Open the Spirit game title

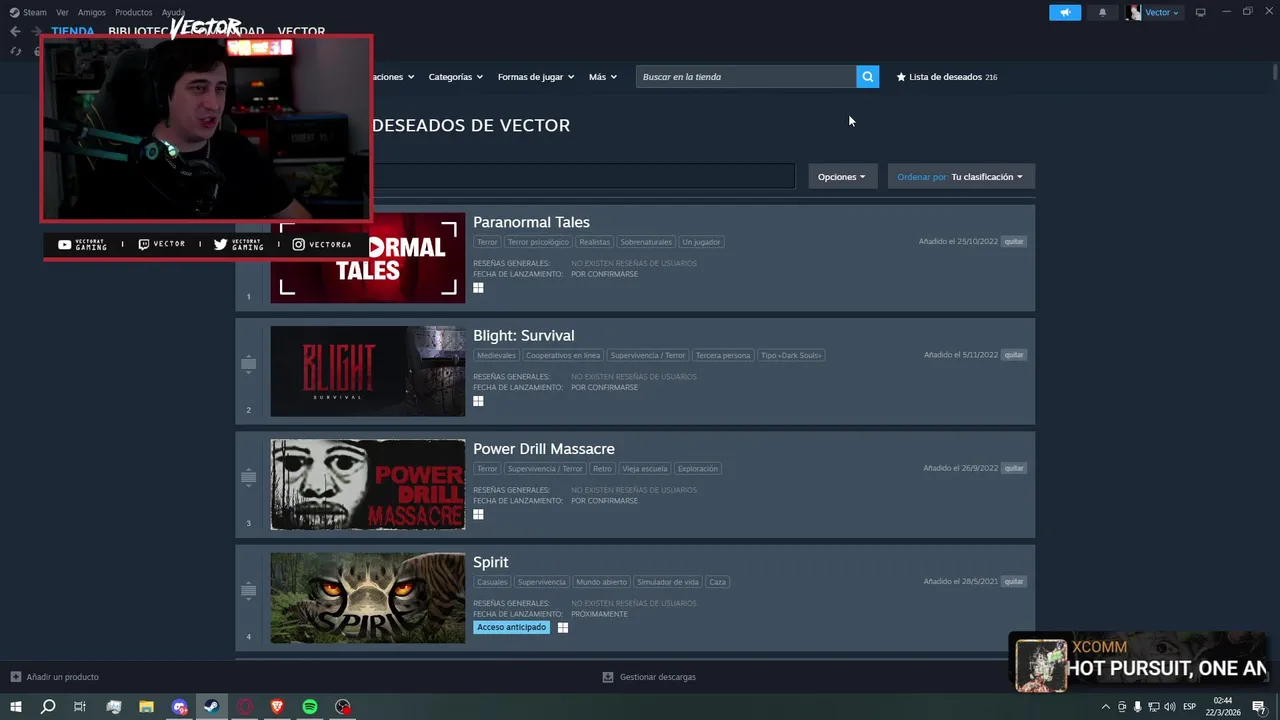tap(491, 562)
